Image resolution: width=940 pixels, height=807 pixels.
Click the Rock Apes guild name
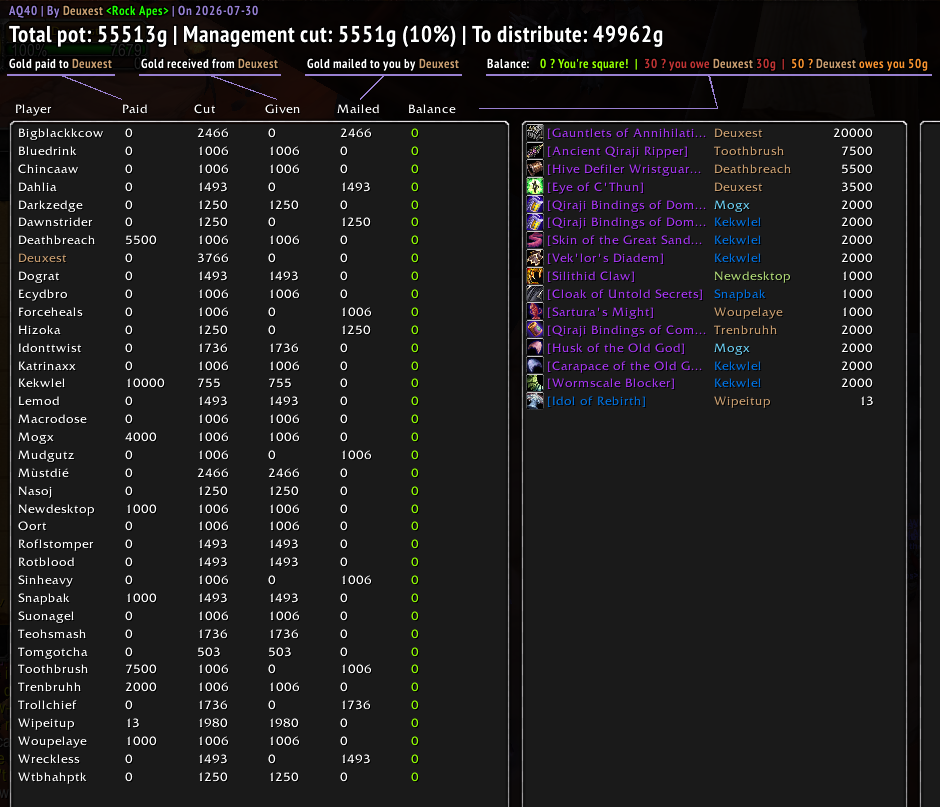click(x=137, y=11)
